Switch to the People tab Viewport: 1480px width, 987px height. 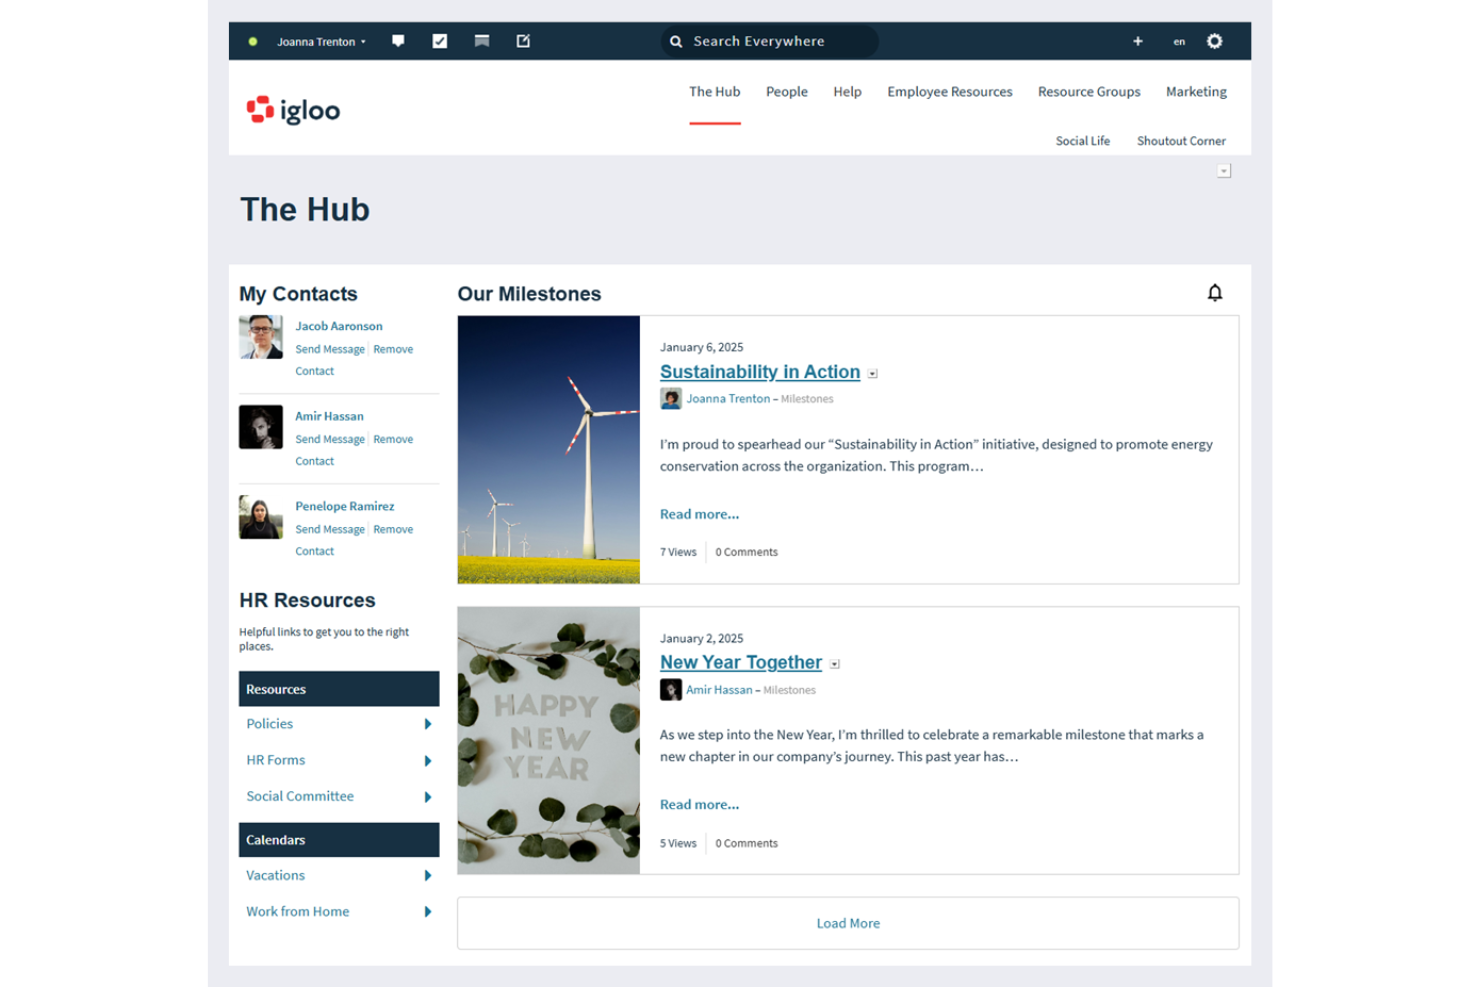click(787, 91)
